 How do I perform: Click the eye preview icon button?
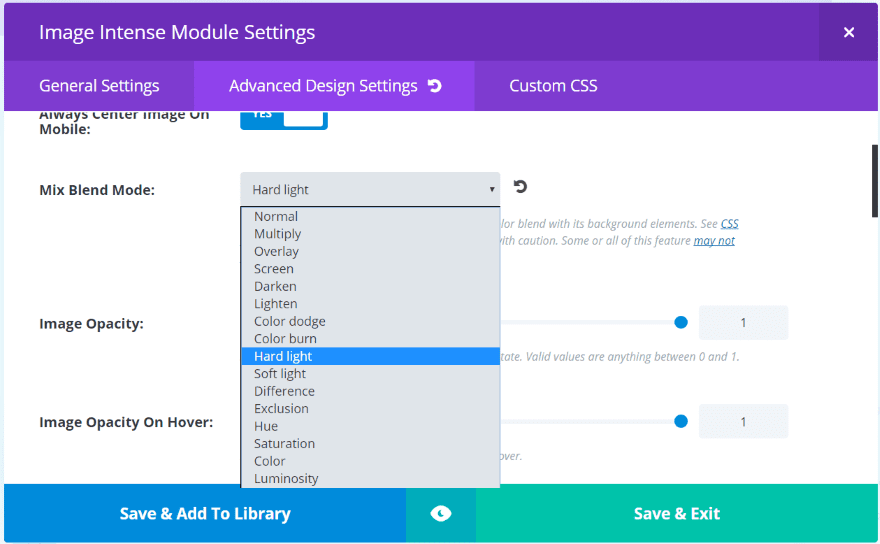(x=441, y=514)
